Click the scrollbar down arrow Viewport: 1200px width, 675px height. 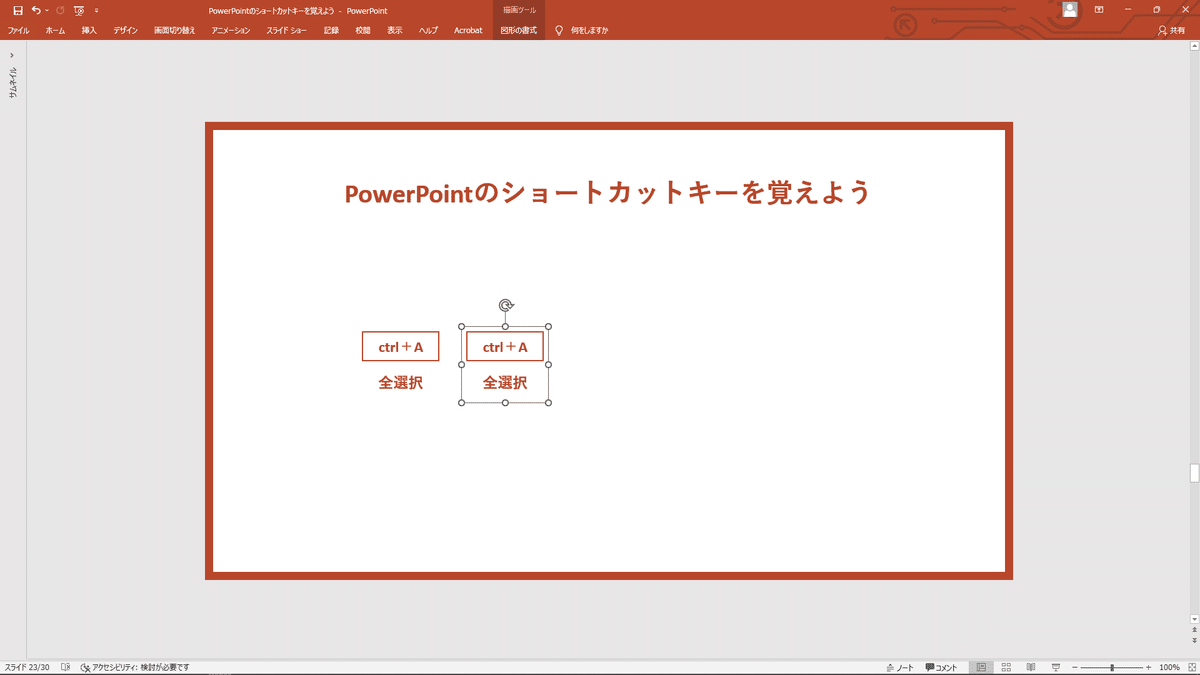1194,620
